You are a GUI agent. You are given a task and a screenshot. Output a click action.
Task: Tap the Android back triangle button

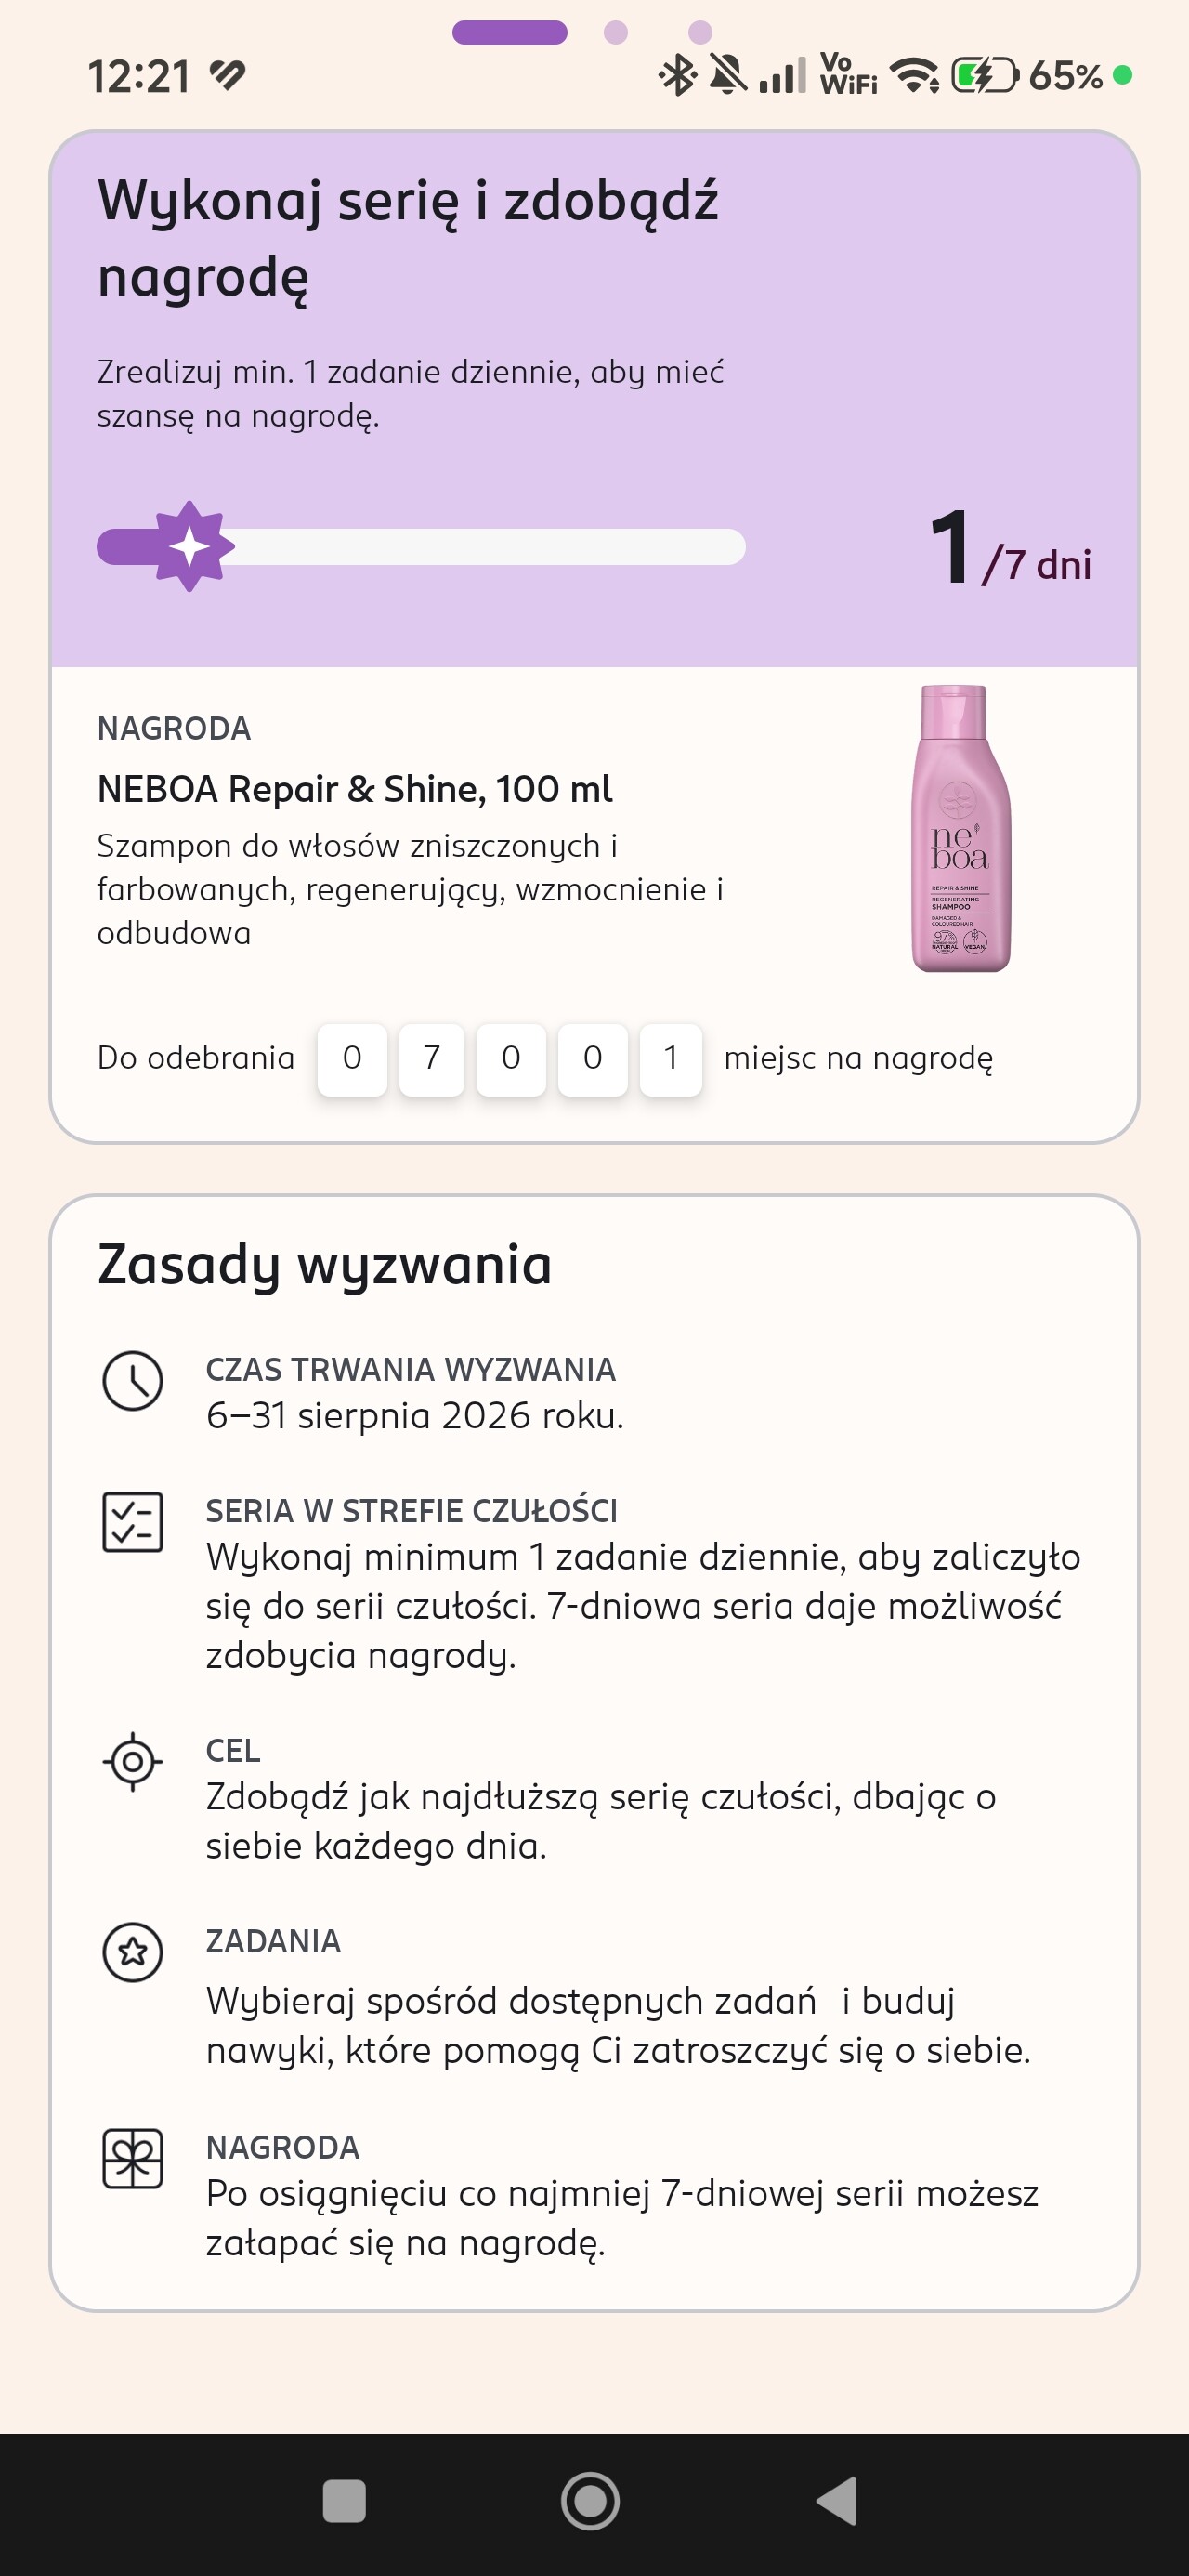pos(837,2501)
